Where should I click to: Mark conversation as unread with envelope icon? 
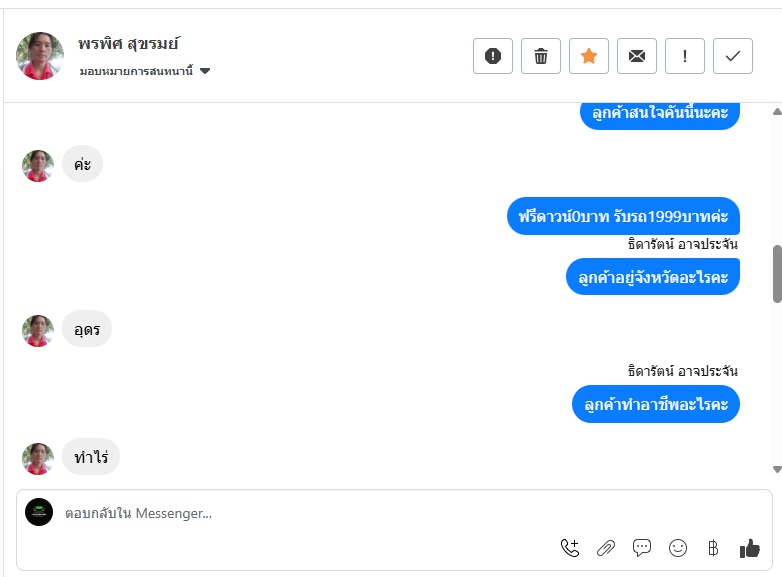coord(637,56)
